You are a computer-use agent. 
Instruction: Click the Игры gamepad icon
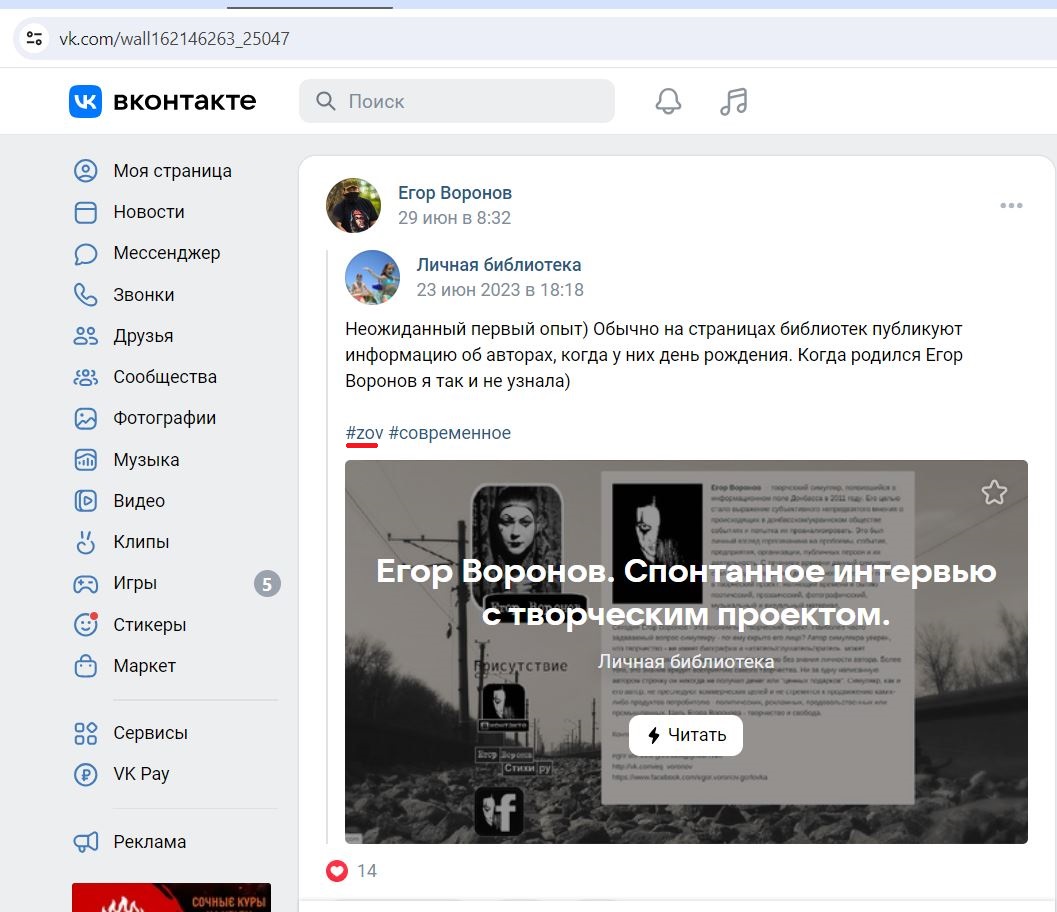[86, 584]
